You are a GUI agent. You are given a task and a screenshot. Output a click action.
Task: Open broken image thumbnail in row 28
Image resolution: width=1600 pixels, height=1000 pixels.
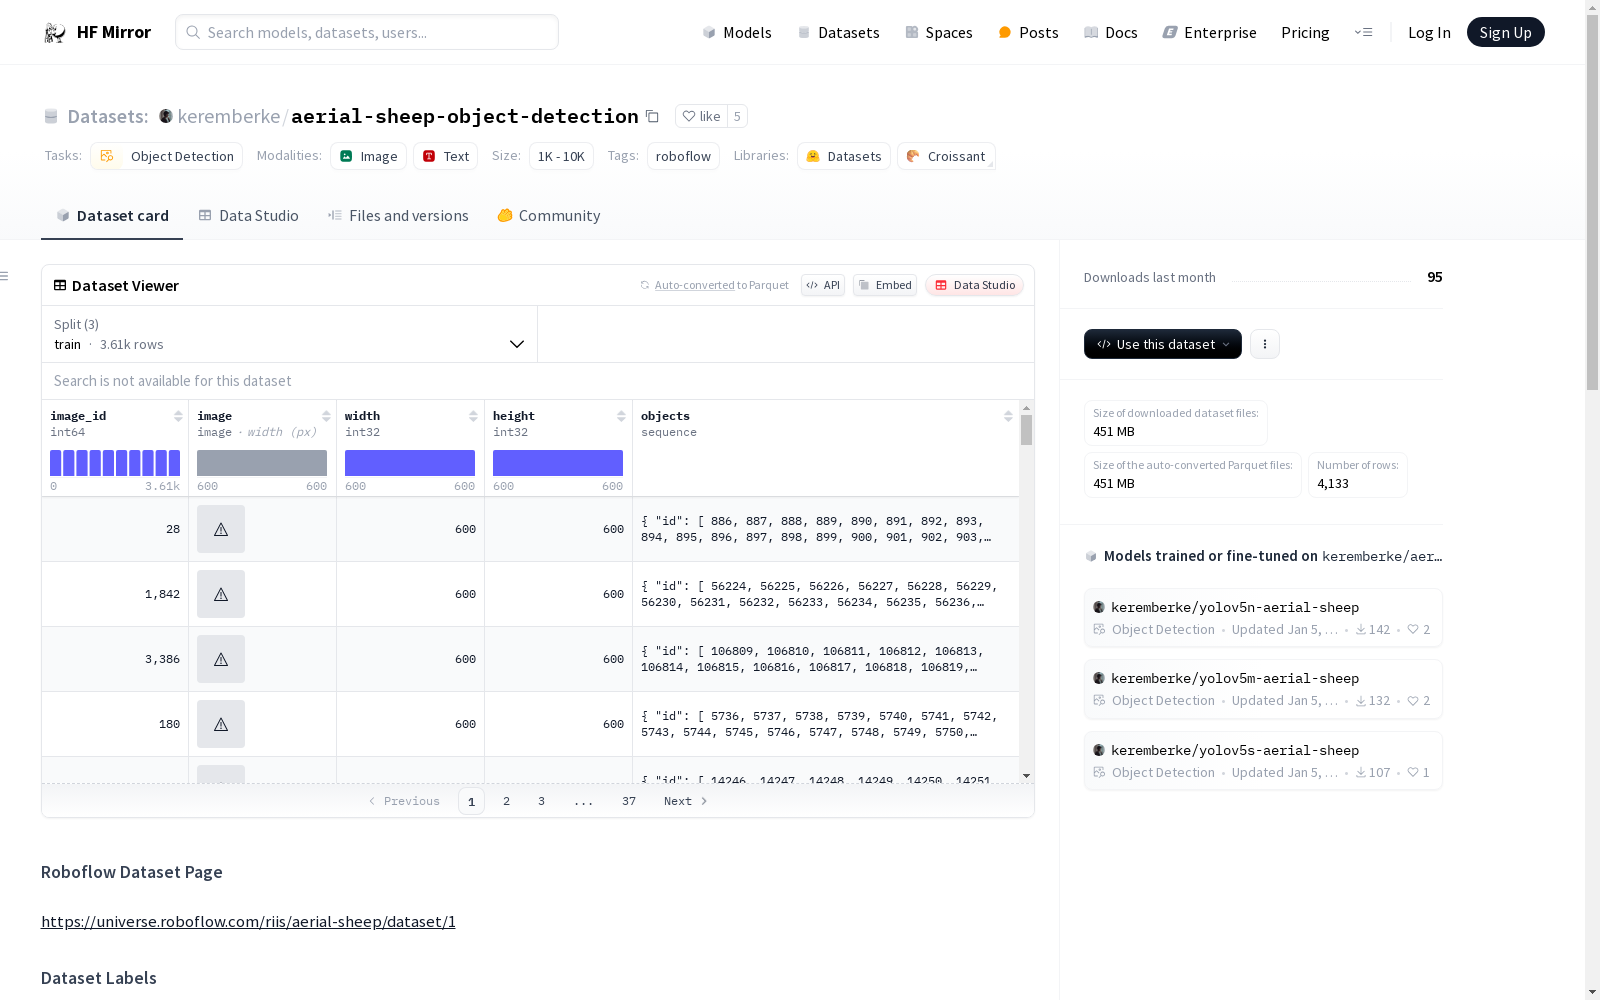(221, 529)
